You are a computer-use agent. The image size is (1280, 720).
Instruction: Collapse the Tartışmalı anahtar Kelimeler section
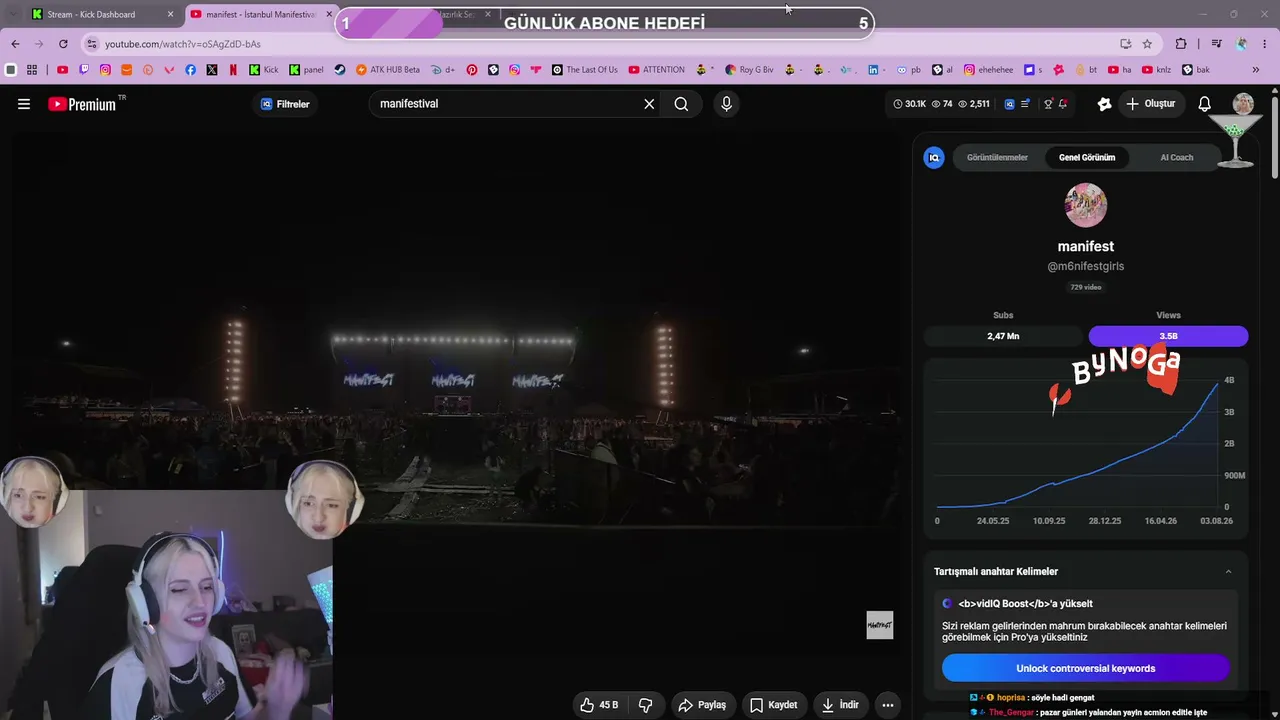click(1228, 572)
